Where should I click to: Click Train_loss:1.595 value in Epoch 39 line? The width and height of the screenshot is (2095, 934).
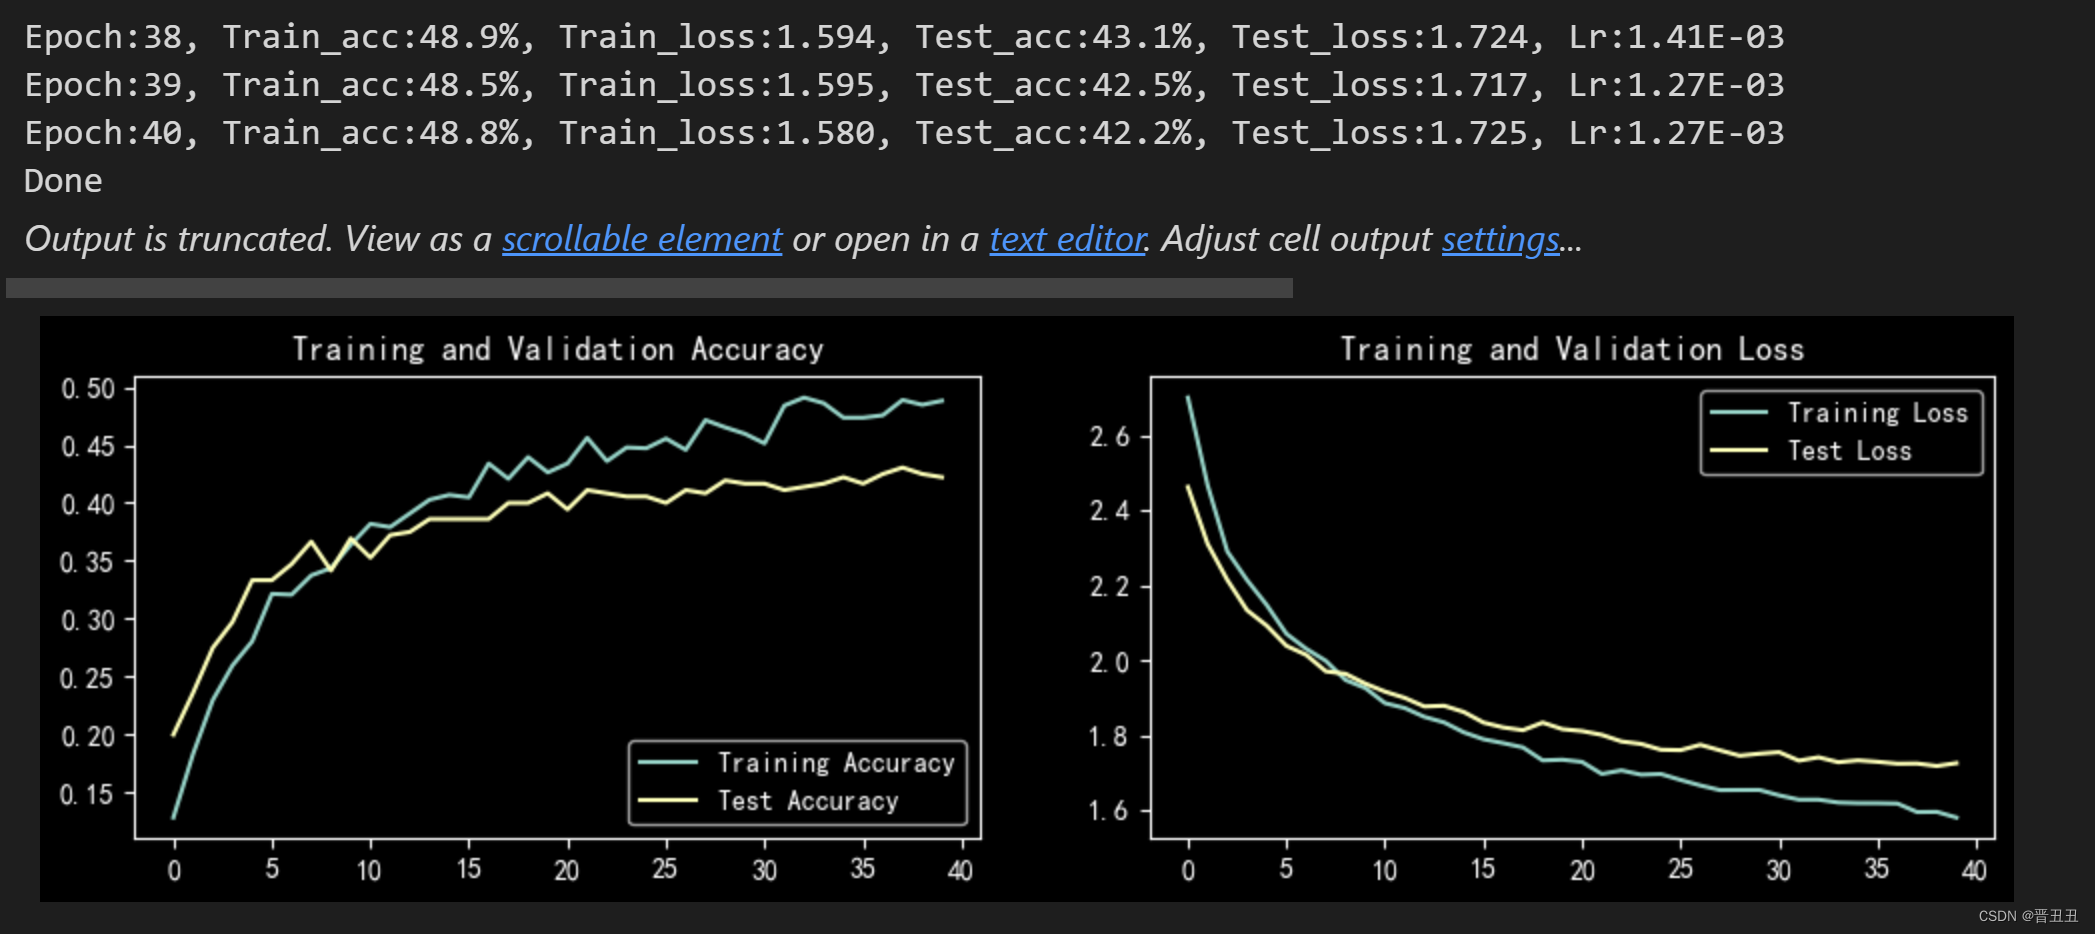coord(717,85)
